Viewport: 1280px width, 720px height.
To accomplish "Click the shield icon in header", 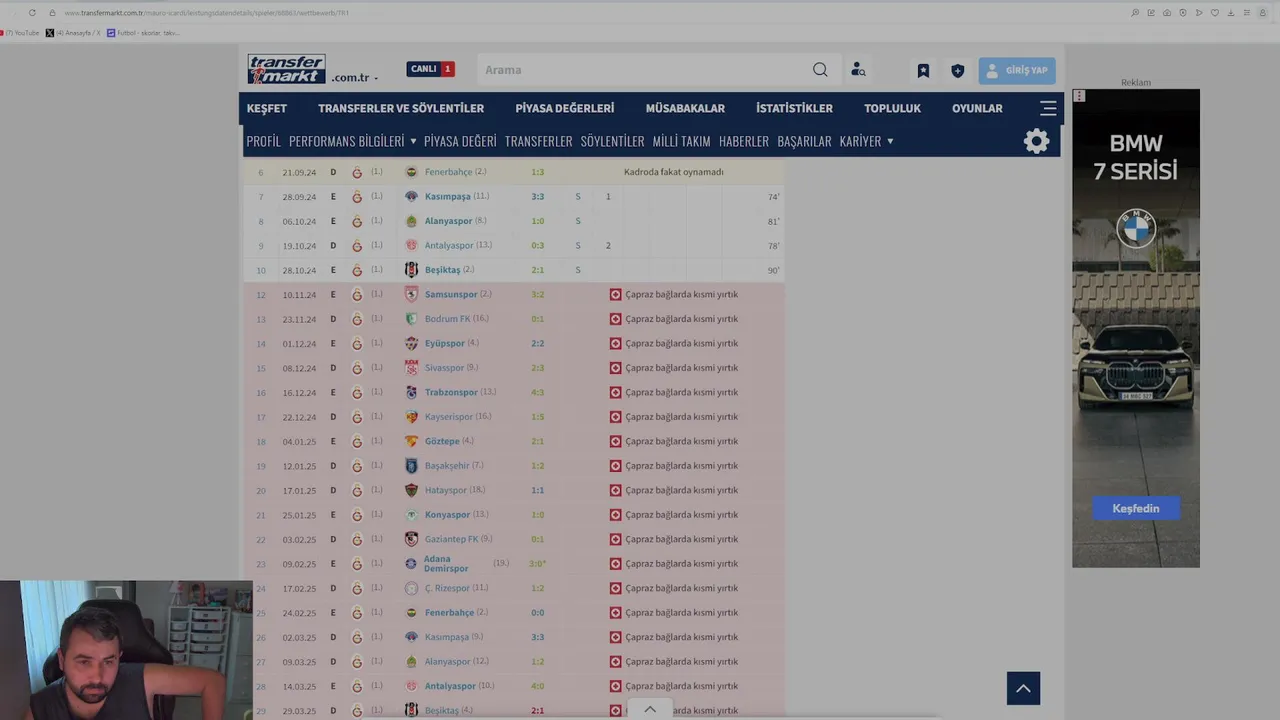I will [x=957, y=71].
